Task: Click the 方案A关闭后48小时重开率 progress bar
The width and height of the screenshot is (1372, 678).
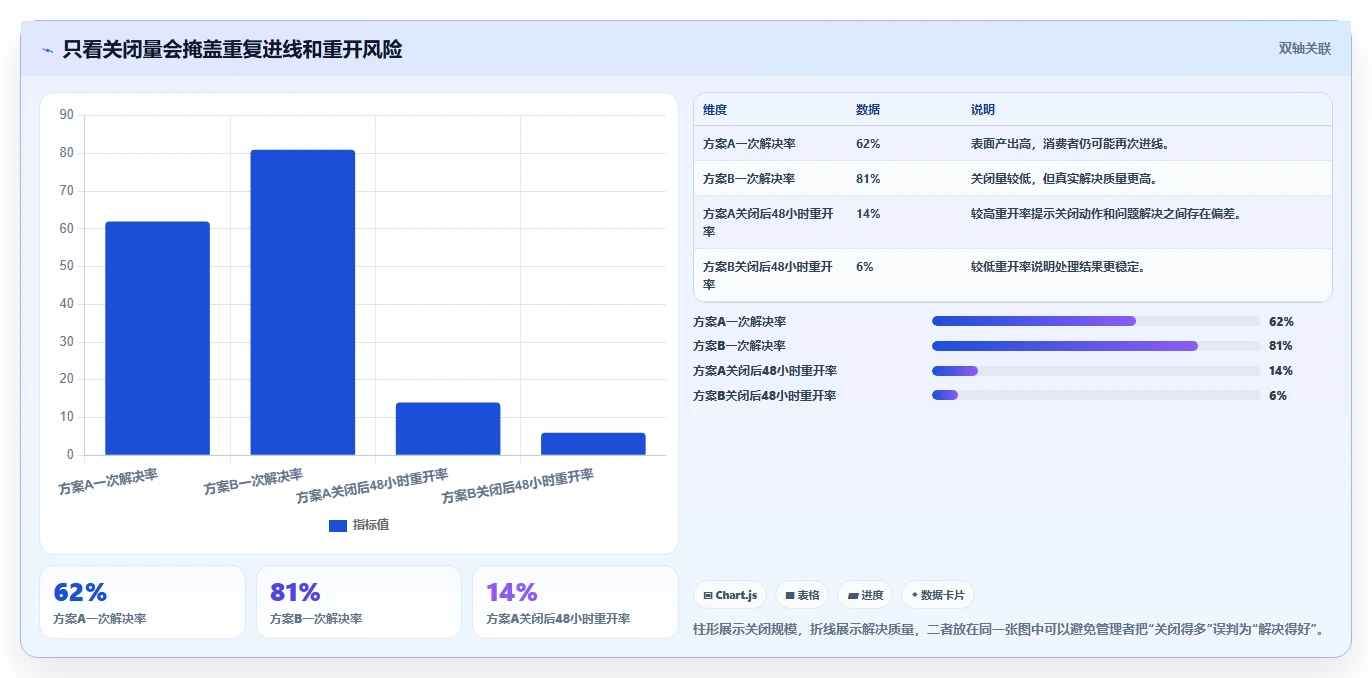Action: click(x=1096, y=371)
